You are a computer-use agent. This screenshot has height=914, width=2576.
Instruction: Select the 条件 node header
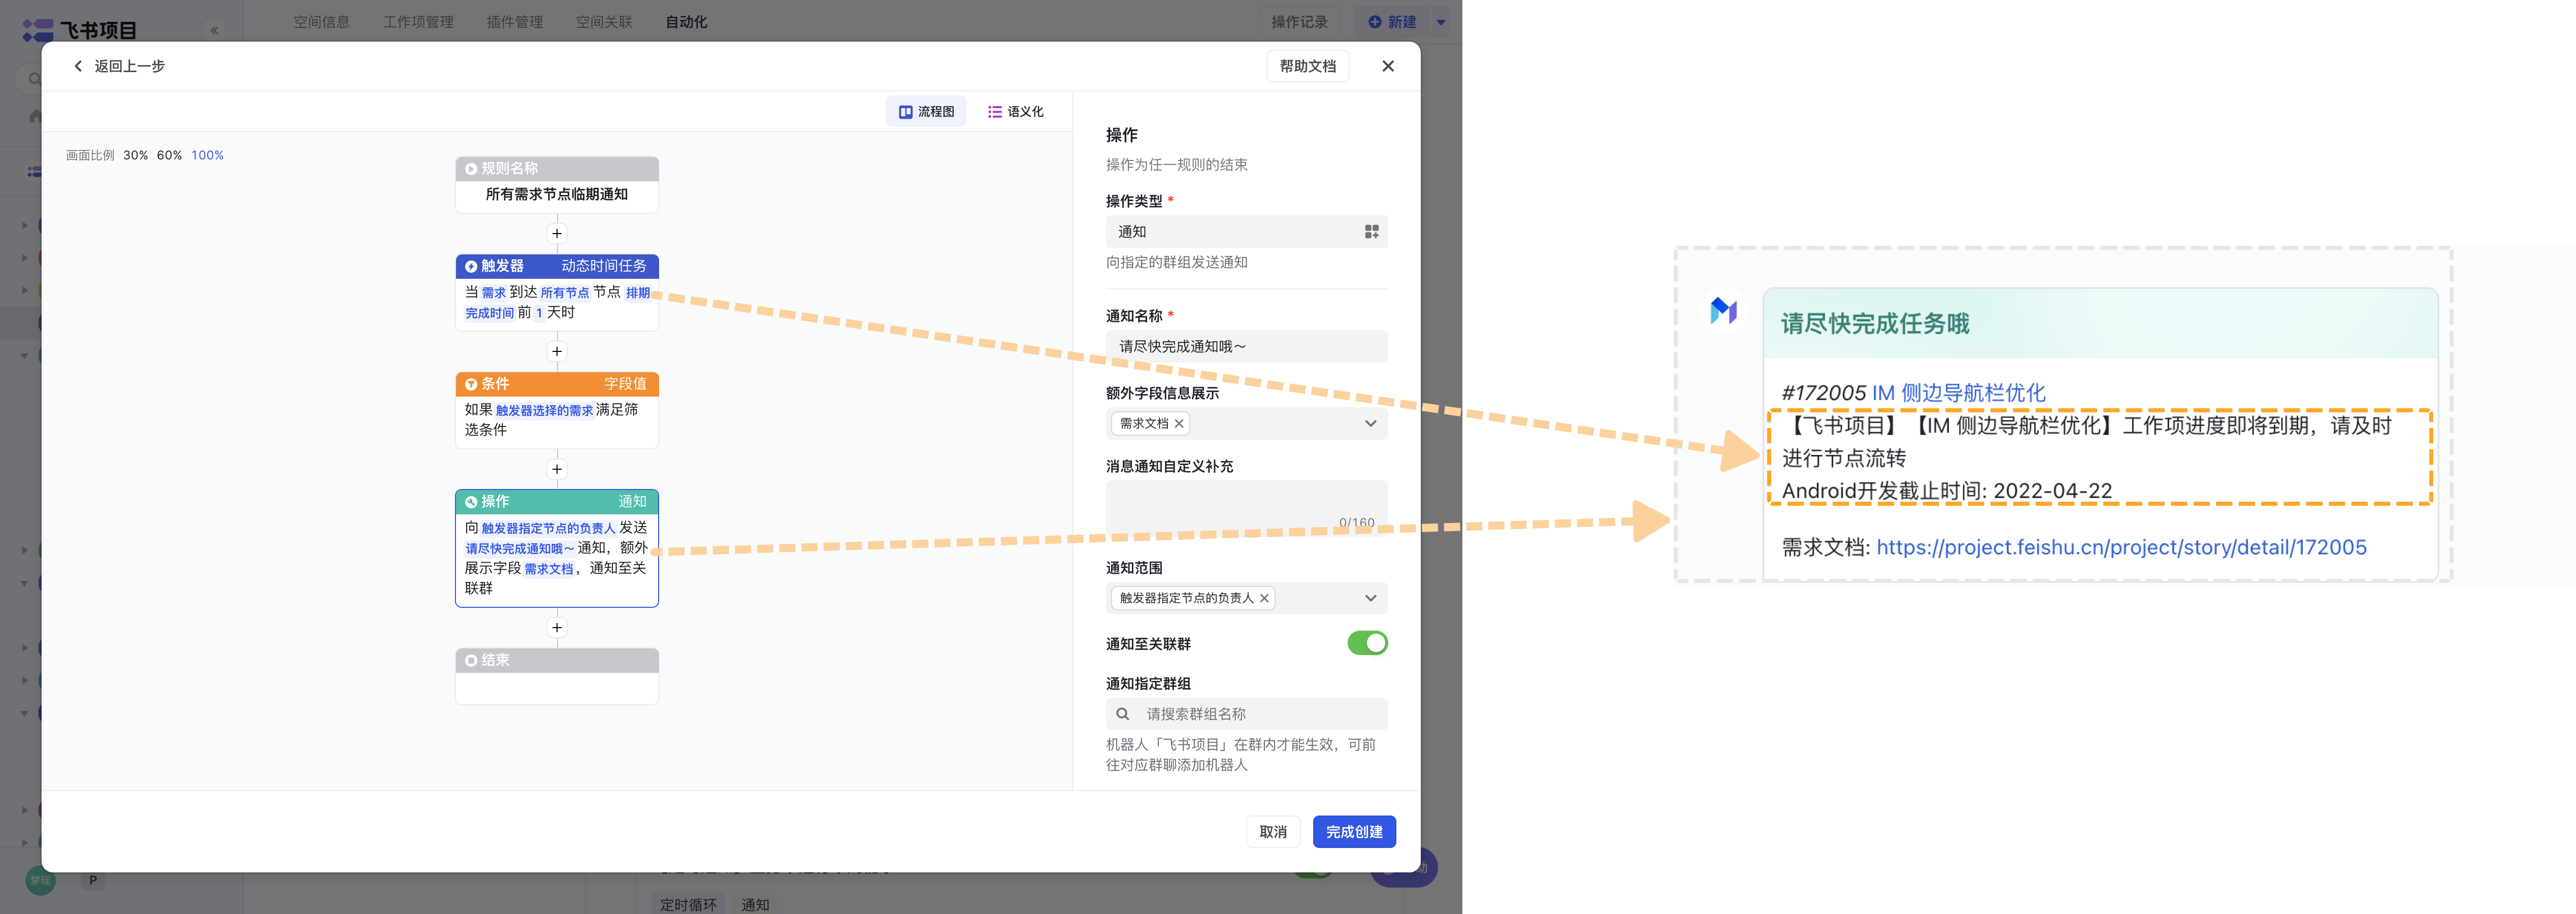coord(557,384)
